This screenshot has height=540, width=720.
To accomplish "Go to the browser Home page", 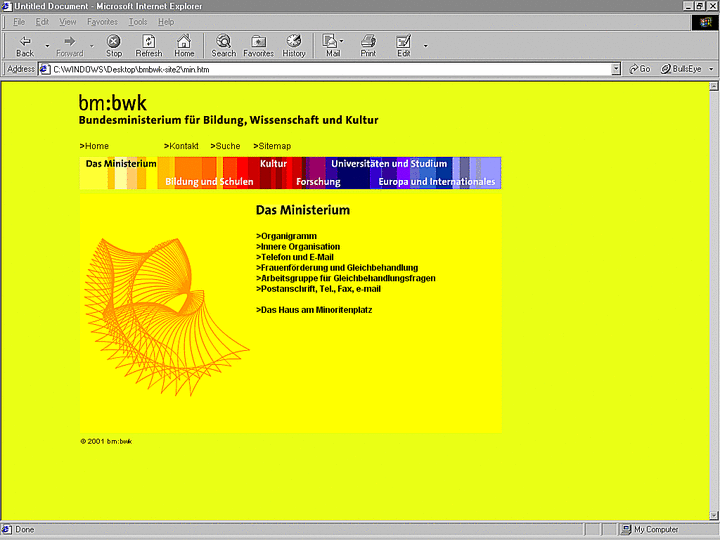I will pyautogui.click(x=184, y=46).
